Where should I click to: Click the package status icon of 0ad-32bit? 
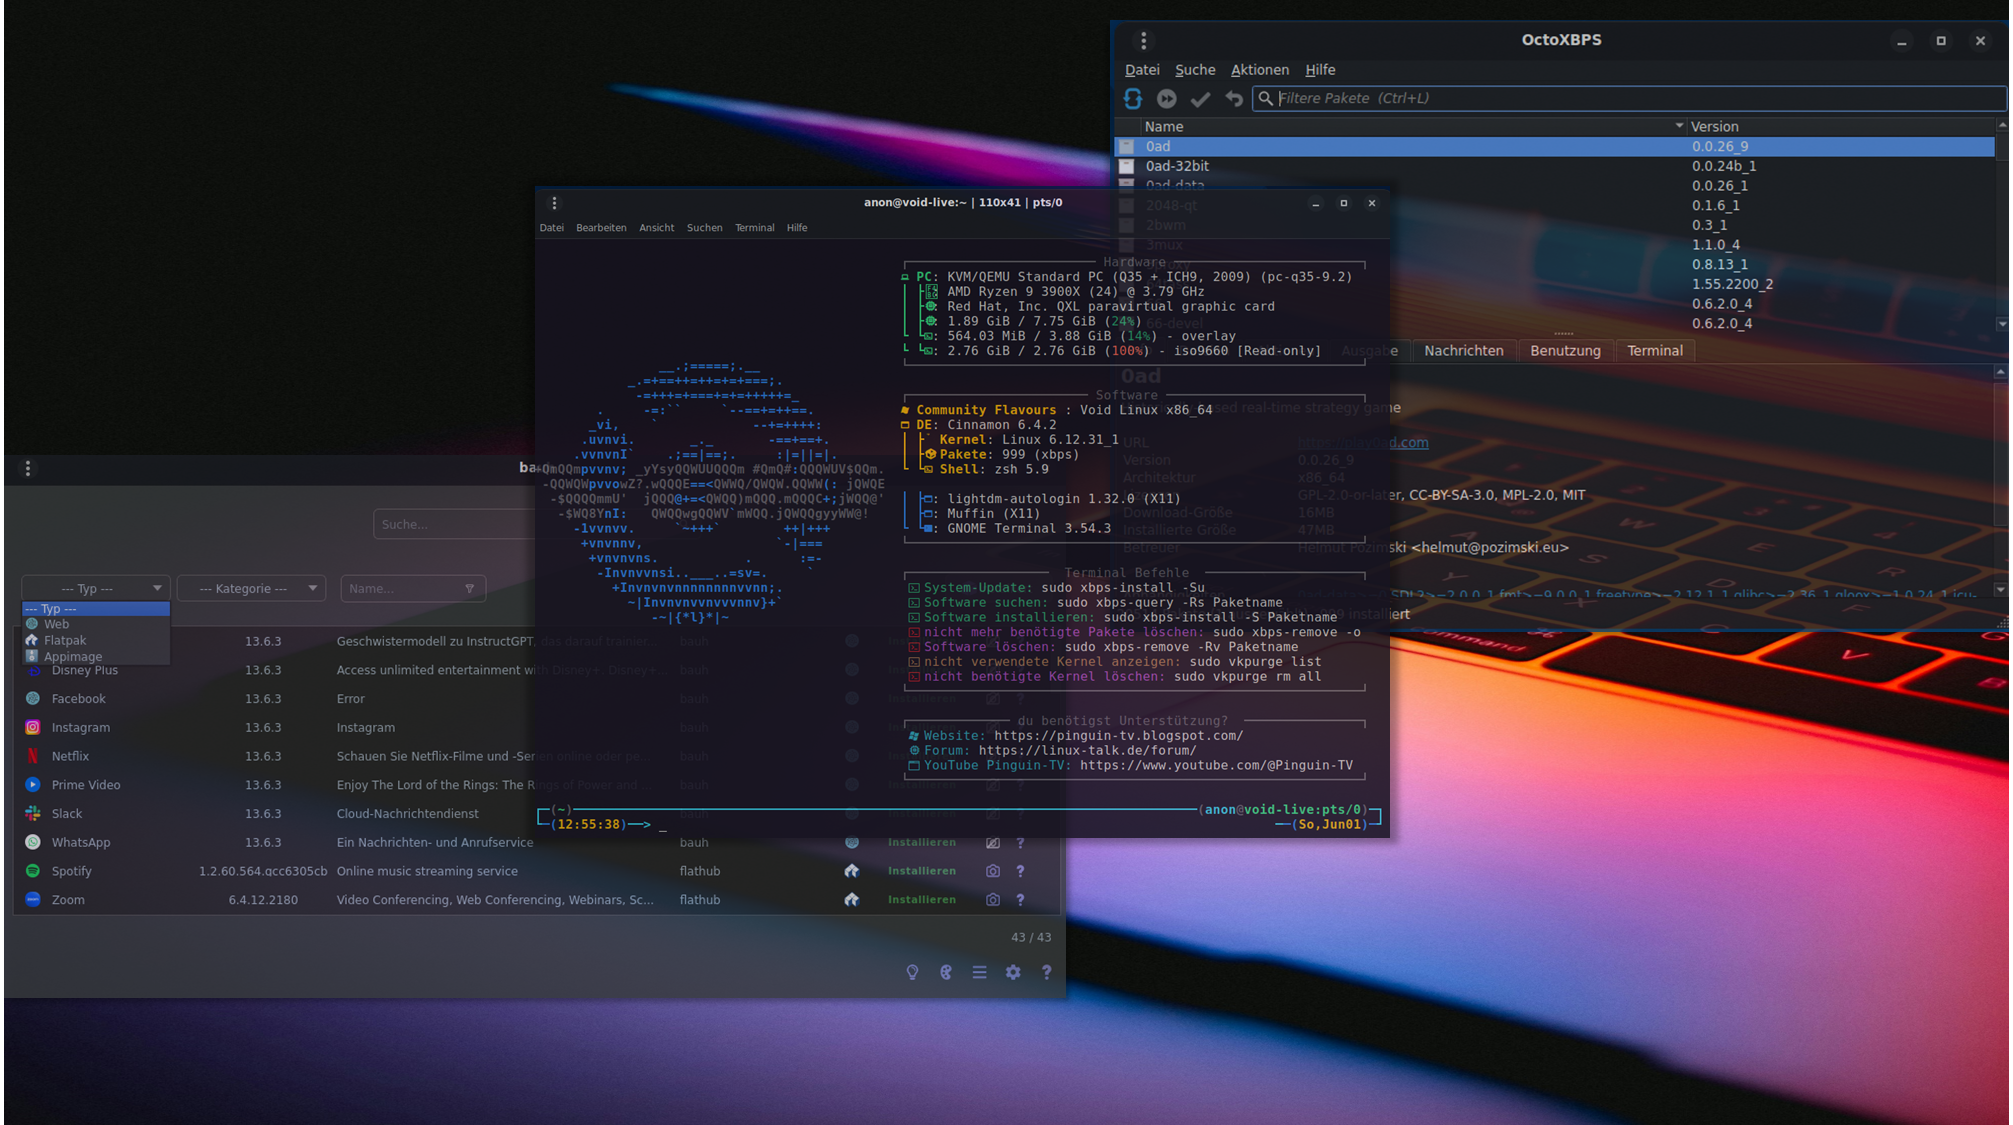(1126, 166)
